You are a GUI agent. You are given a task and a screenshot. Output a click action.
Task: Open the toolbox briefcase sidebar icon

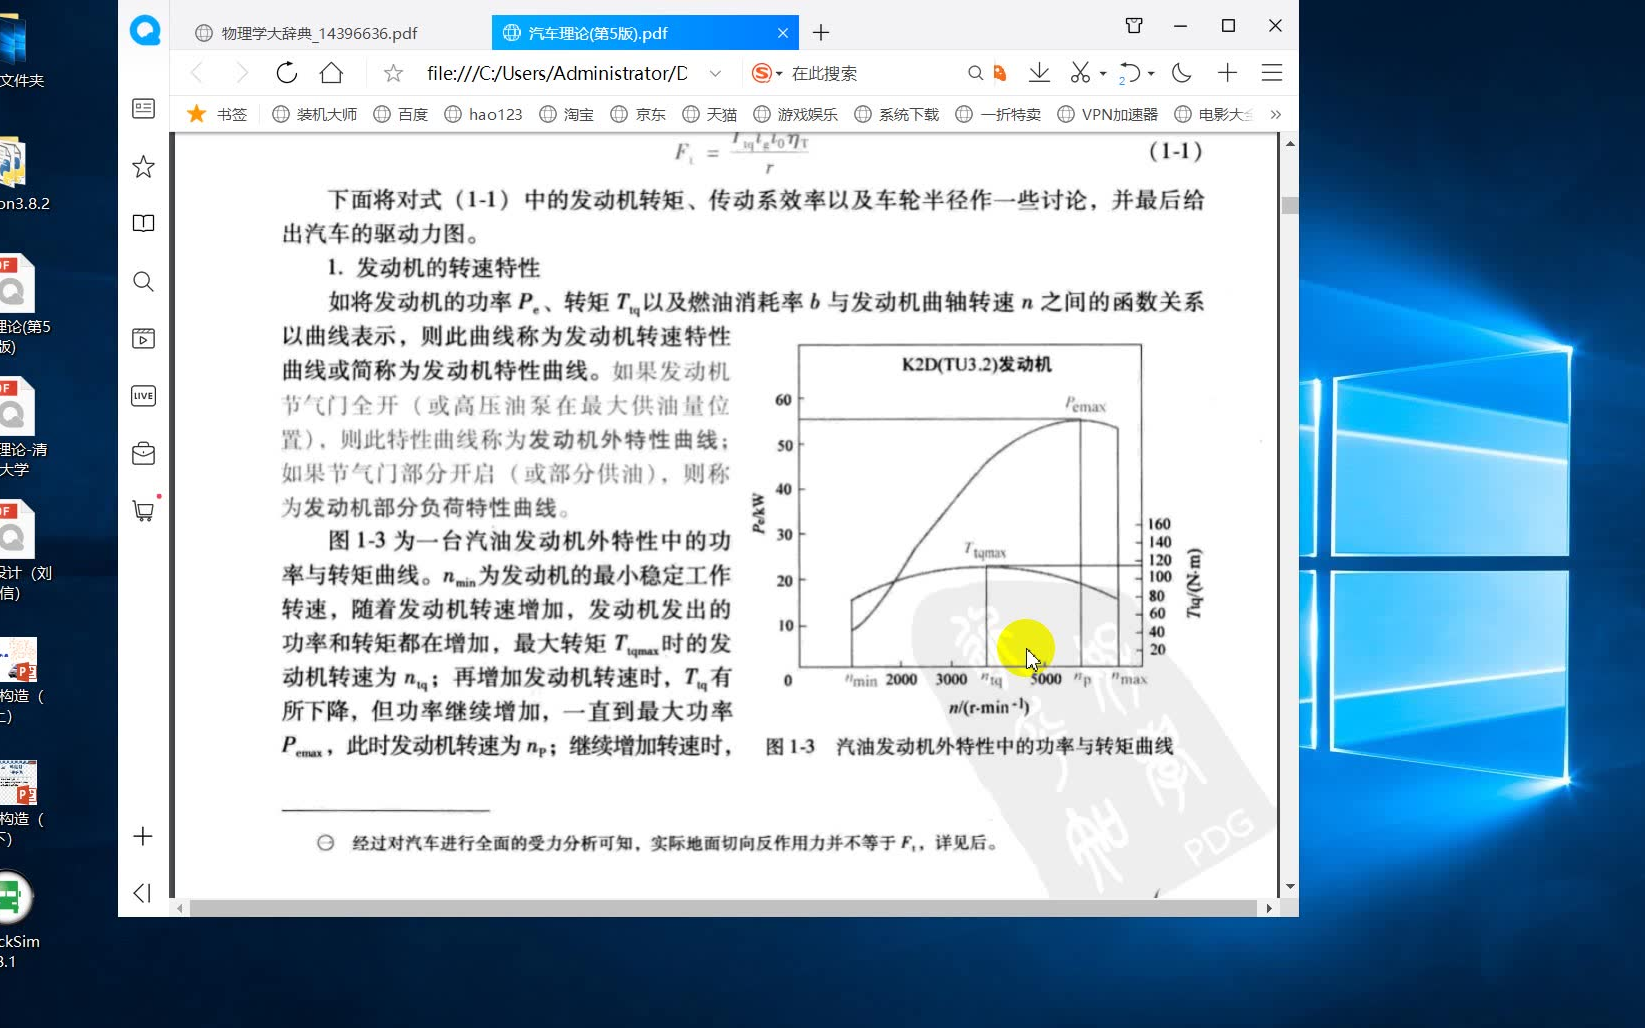pos(144,453)
